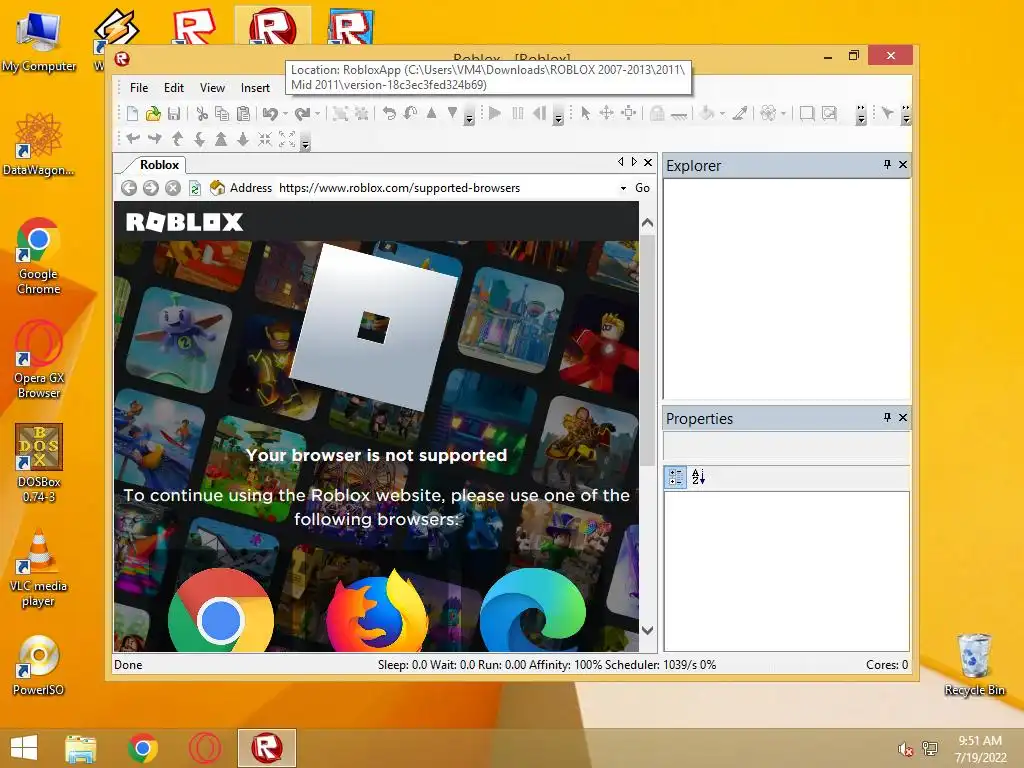The width and height of the screenshot is (1024, 768).
Task: Click the Material flower-shaped icon
Action: 768,113
